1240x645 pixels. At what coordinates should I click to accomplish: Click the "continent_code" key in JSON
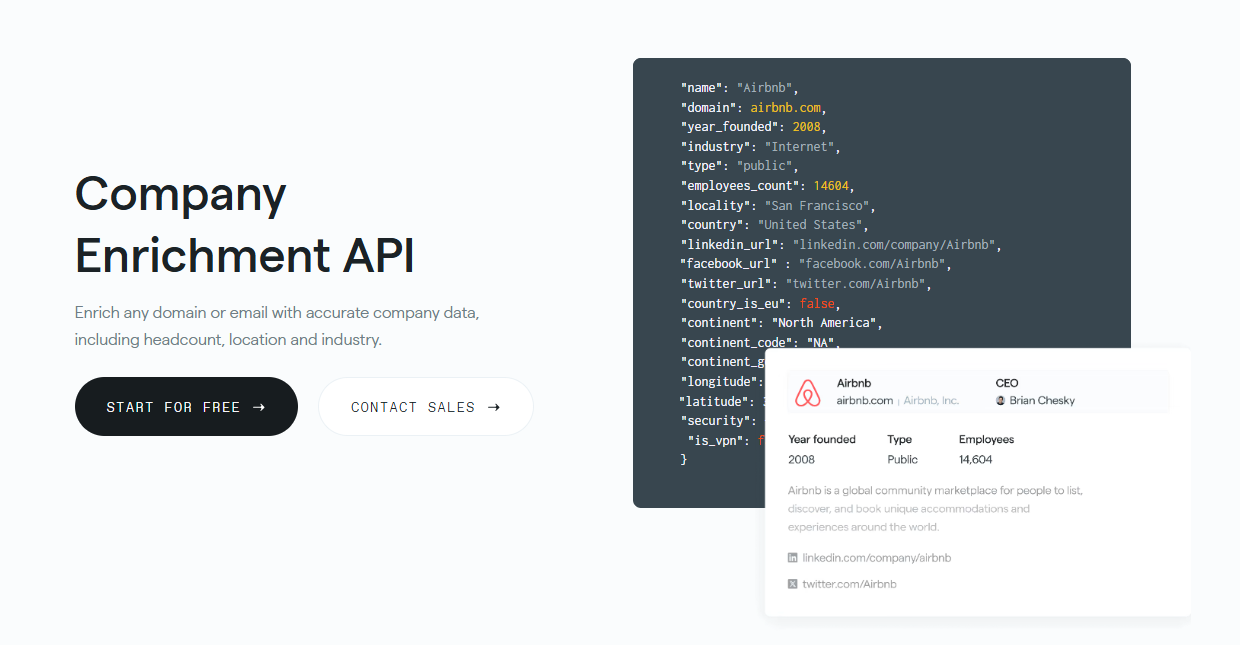point(736,342)
